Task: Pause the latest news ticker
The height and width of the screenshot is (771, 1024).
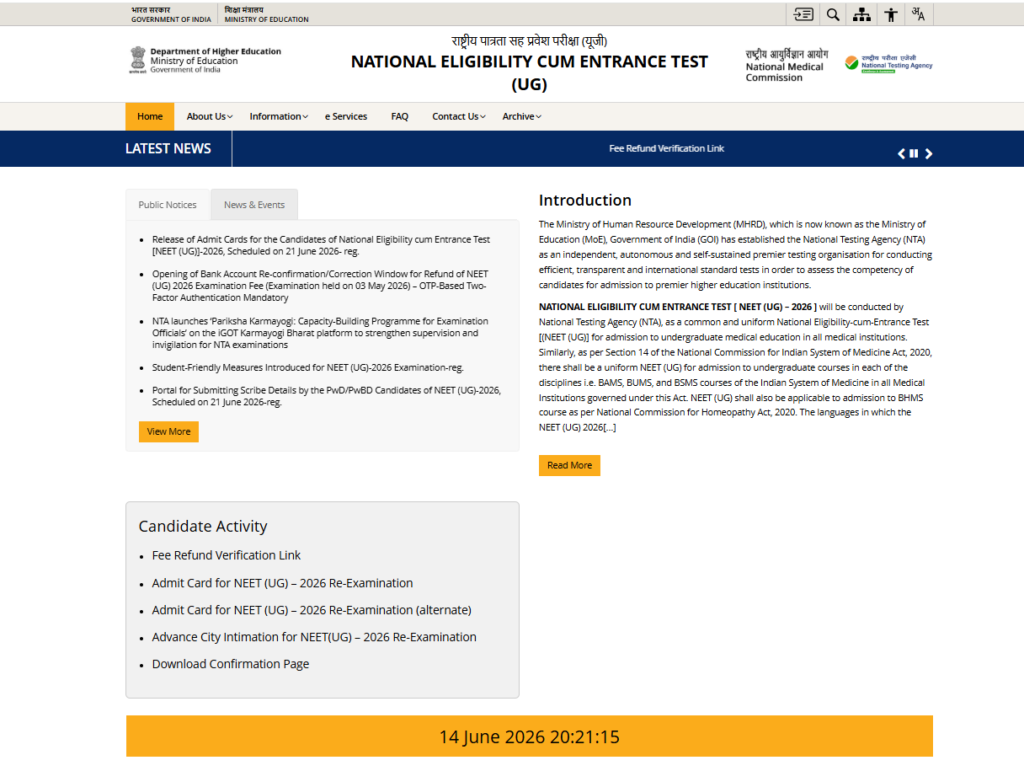Action: 914,153
